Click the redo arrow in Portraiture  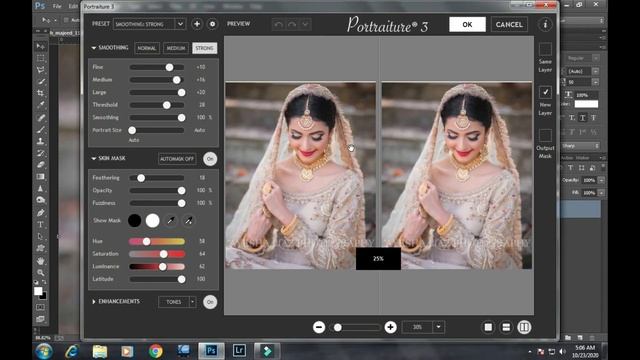(x=292, y=24)
